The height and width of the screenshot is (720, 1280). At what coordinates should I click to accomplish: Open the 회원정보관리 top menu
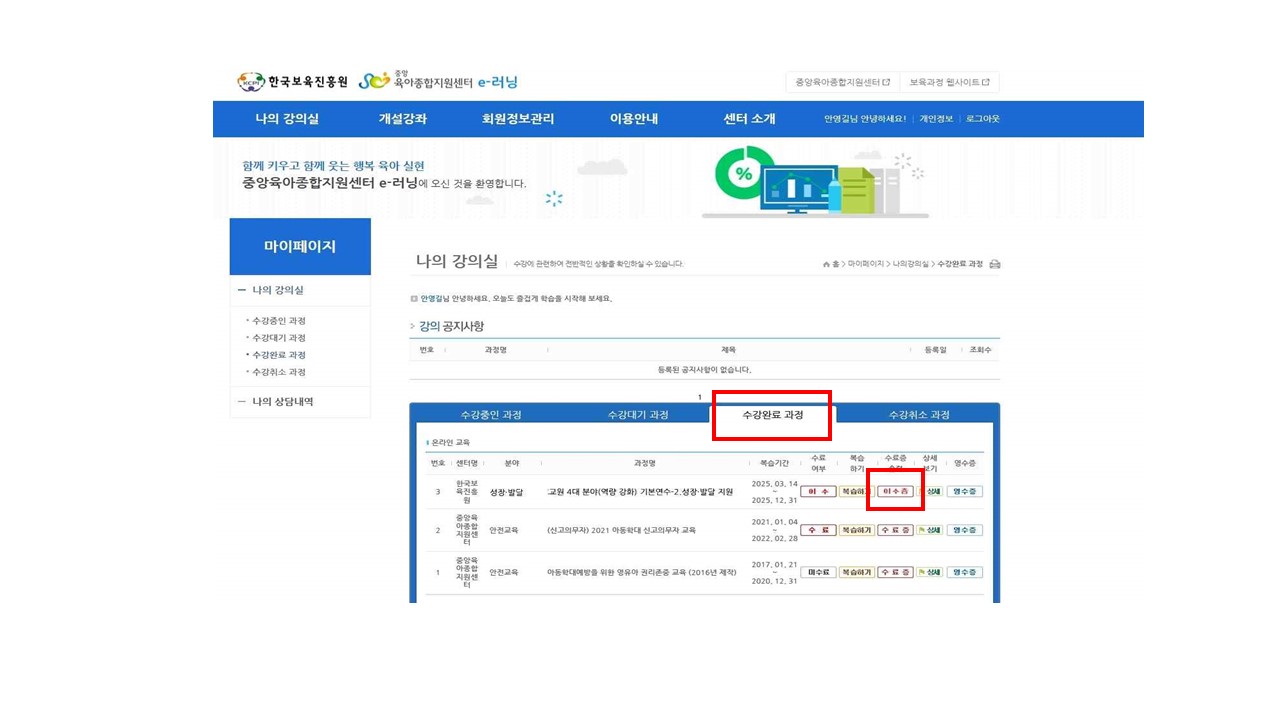tap(517, 119)
